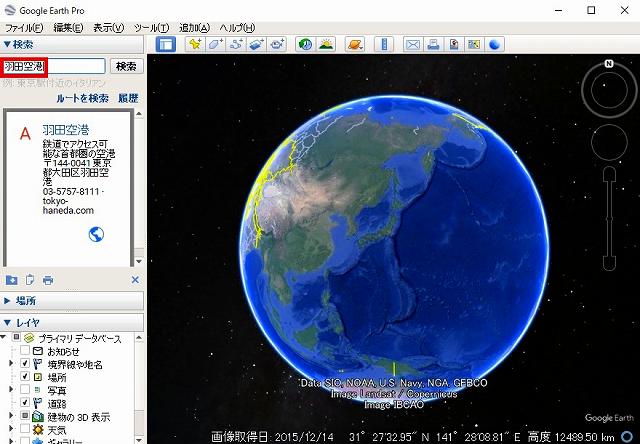Record a tour with the camera icon
This screenshot has height=444, width=640.
coord(277,44)
